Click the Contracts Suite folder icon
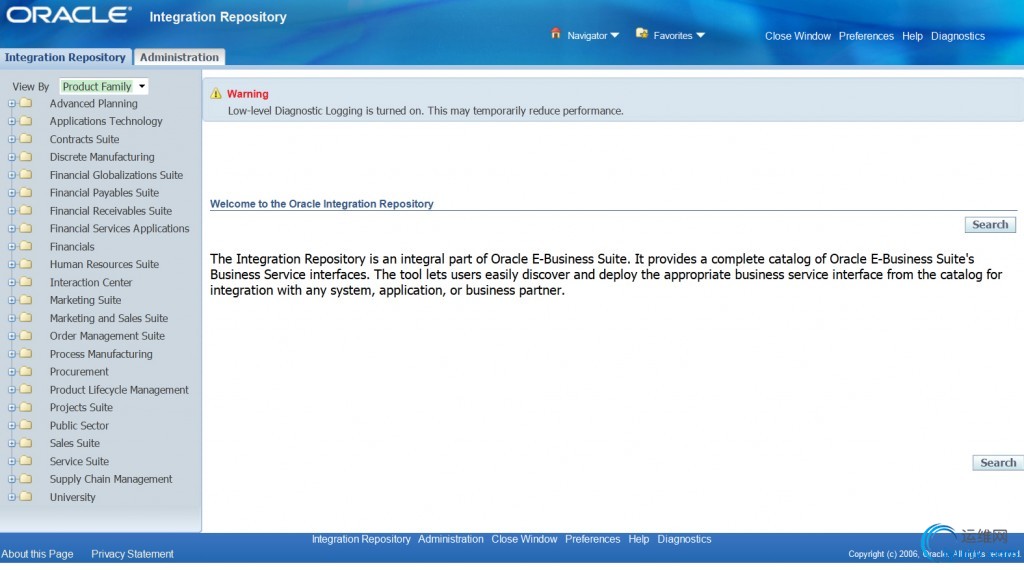The width and height of the screenshot is (1024, 570). pos(25,139)
